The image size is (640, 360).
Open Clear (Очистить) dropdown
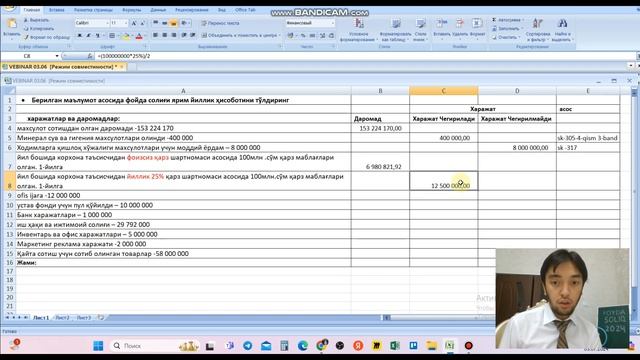[506, 37]
